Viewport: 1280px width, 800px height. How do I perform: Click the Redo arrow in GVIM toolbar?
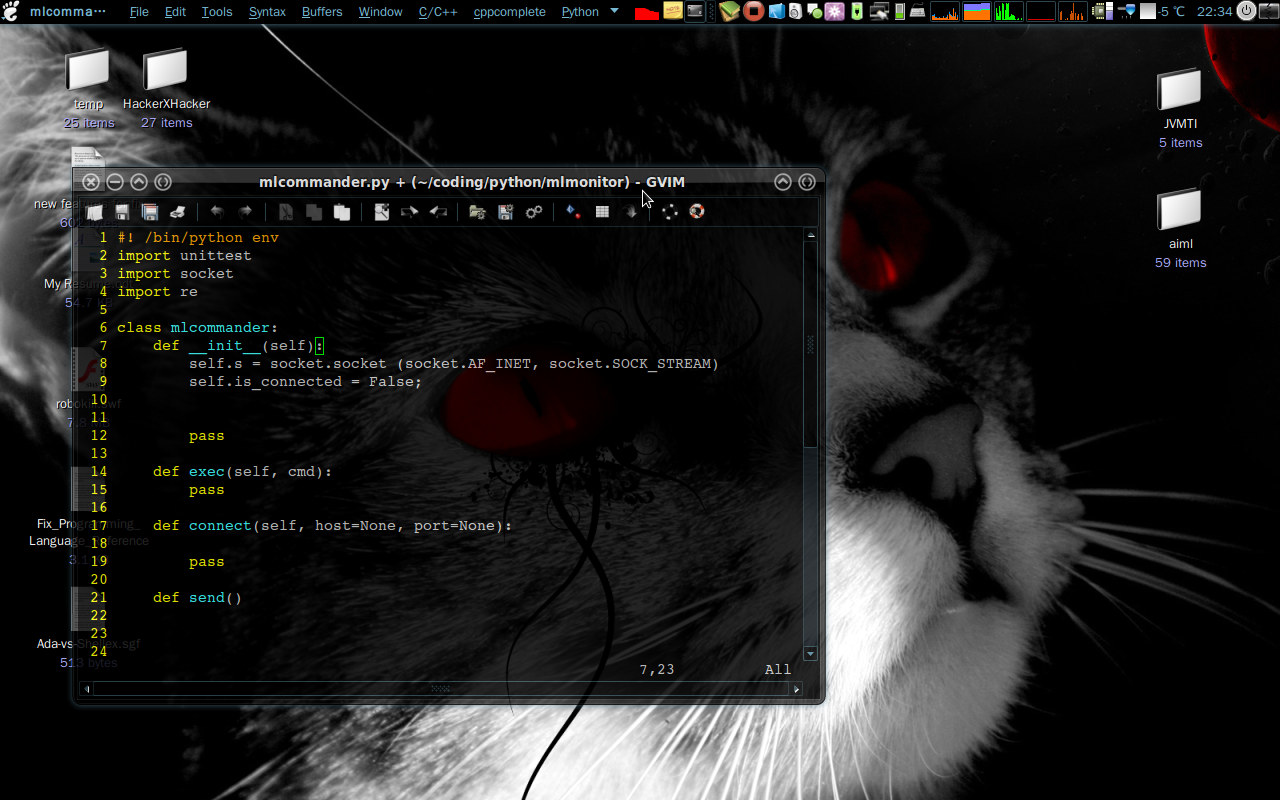pyautogui.click(x=245, y=212)
